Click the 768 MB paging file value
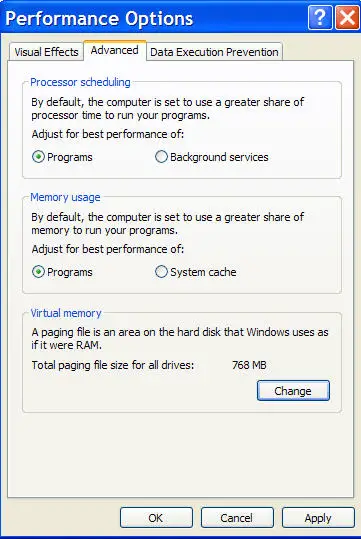The height and width of the screenshot is (539, 361). click(x=249, y=365)
